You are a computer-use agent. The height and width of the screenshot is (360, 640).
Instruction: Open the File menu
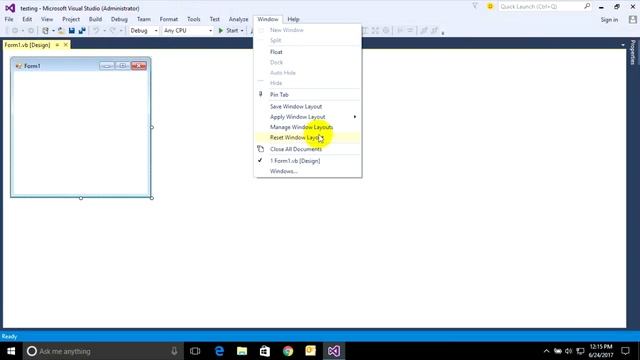click(9, 19)
